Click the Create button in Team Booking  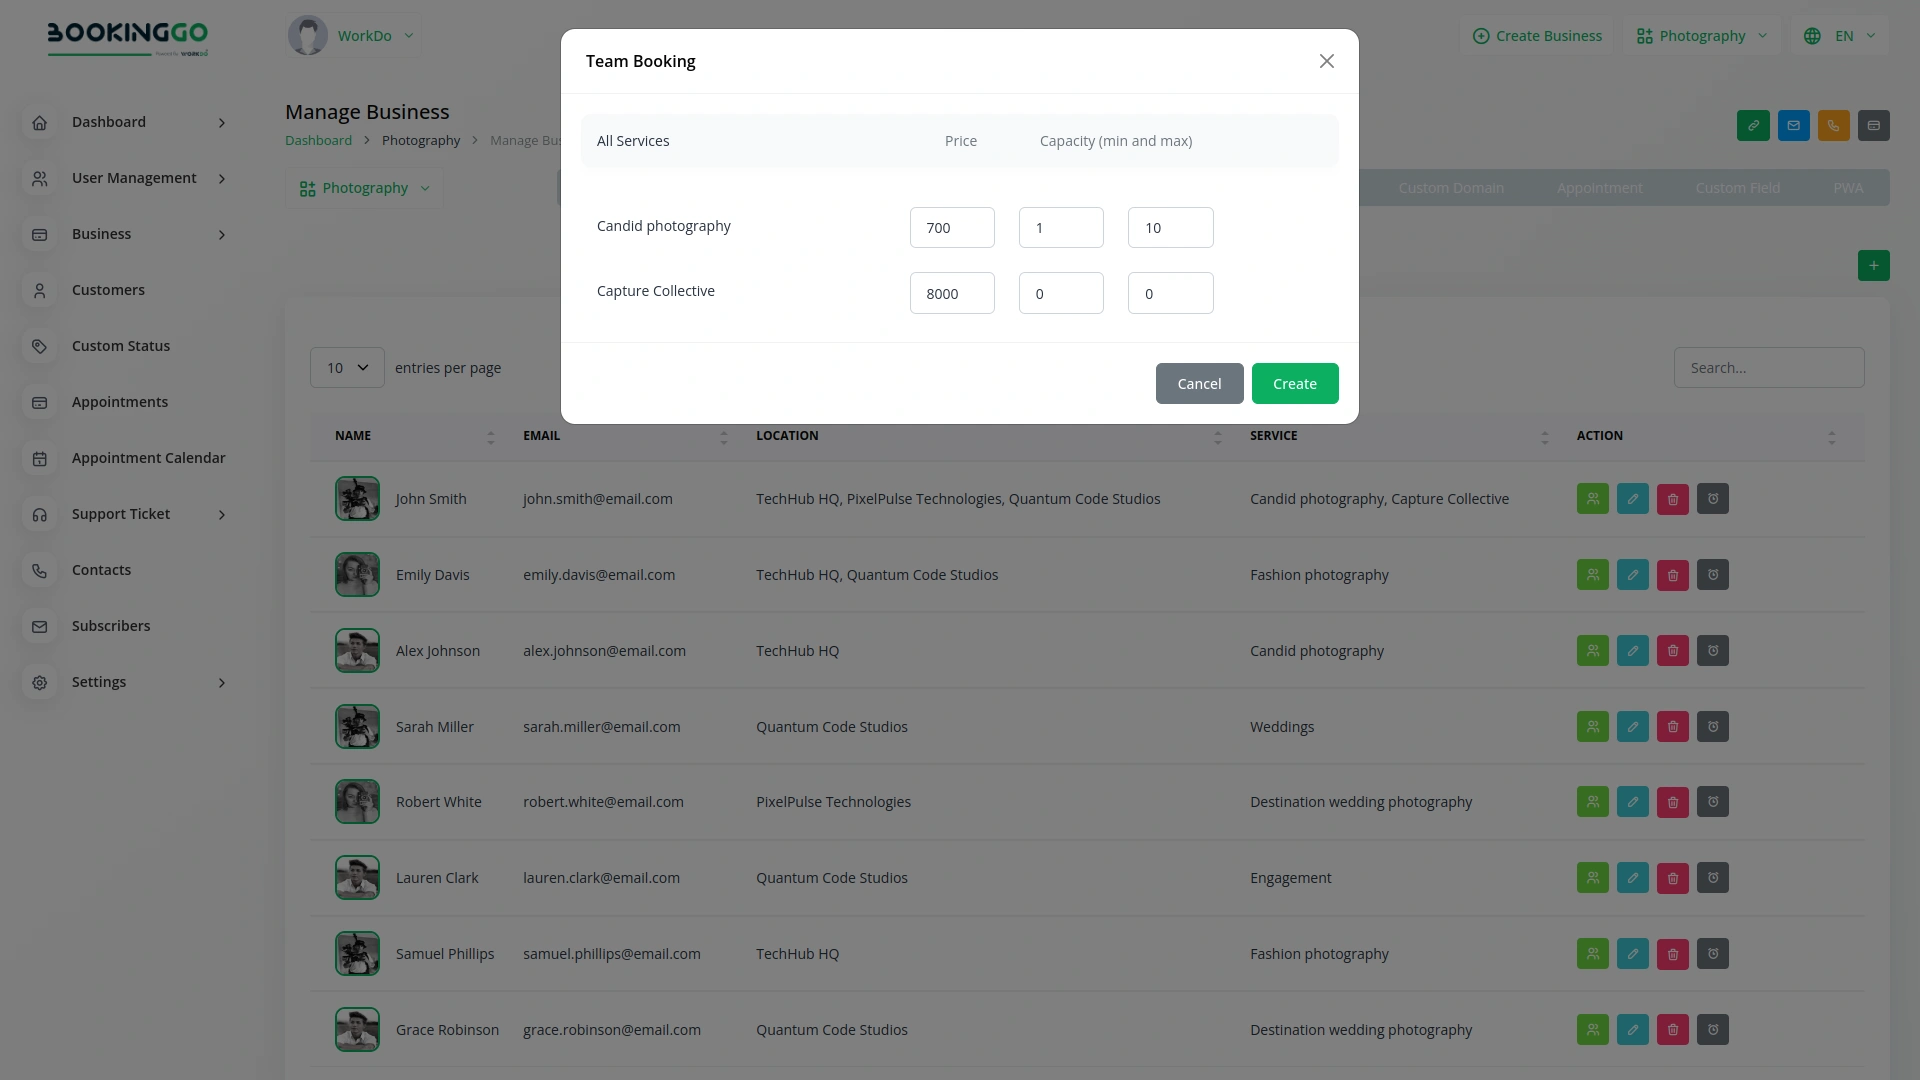[x=1295, y=383]
